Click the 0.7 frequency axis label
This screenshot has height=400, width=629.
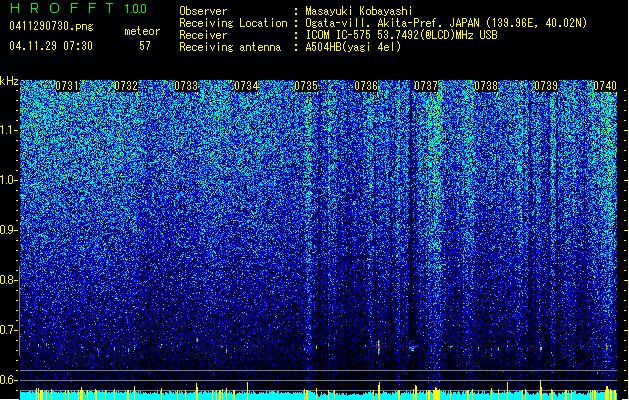[x=9, y=330]
